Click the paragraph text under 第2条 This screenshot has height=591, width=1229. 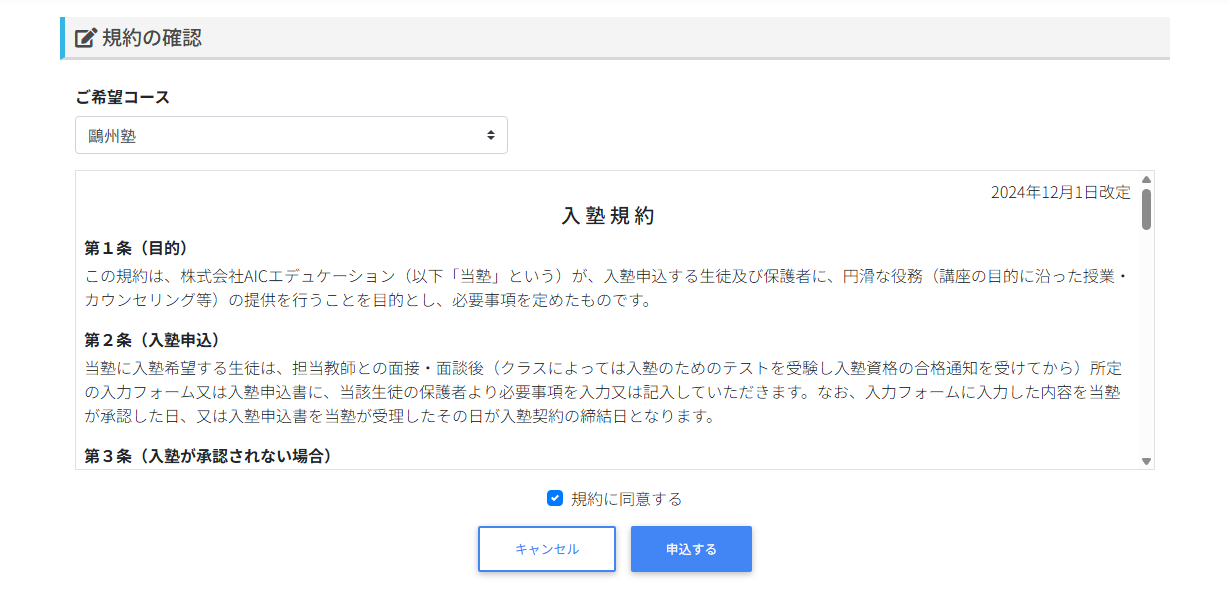600,392
